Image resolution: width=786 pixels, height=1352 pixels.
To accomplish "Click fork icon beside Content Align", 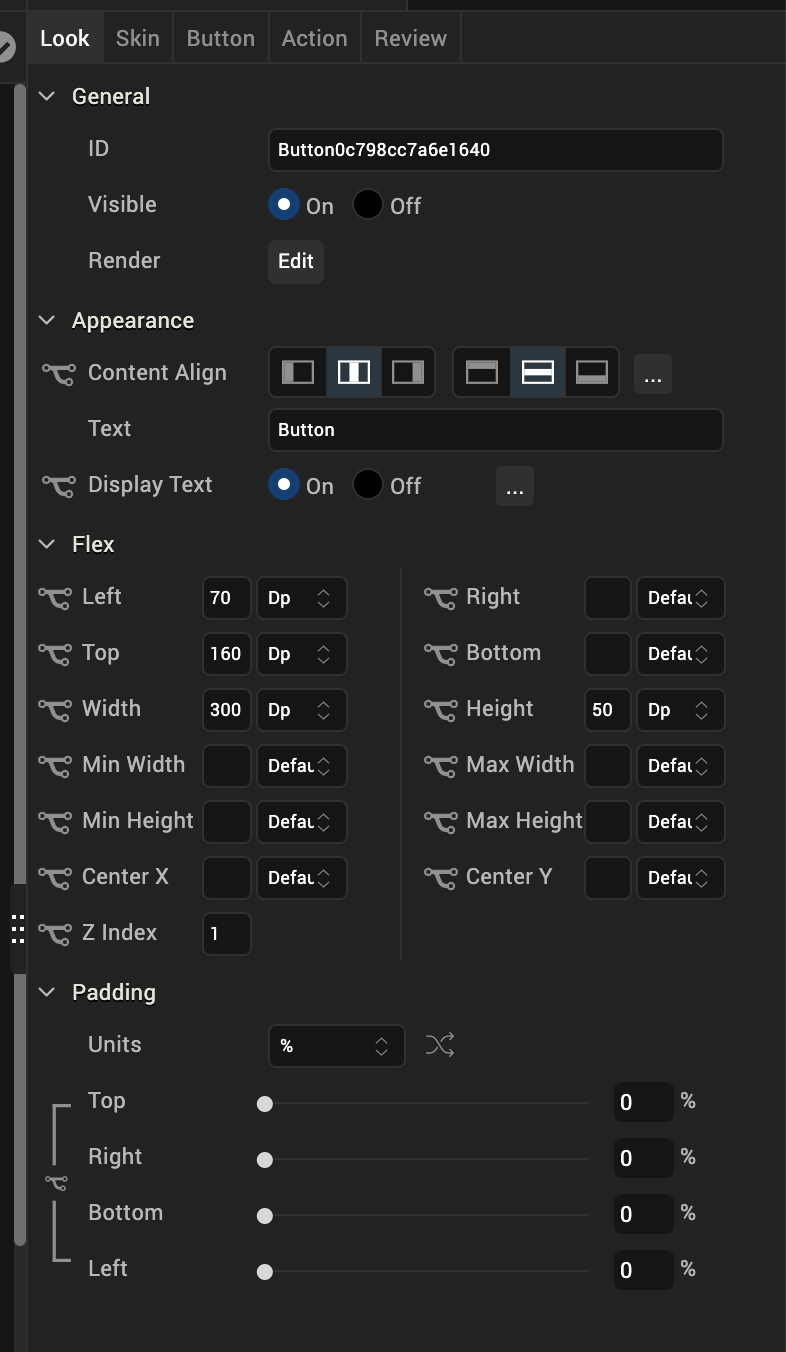I will click(x=58, y=374).
